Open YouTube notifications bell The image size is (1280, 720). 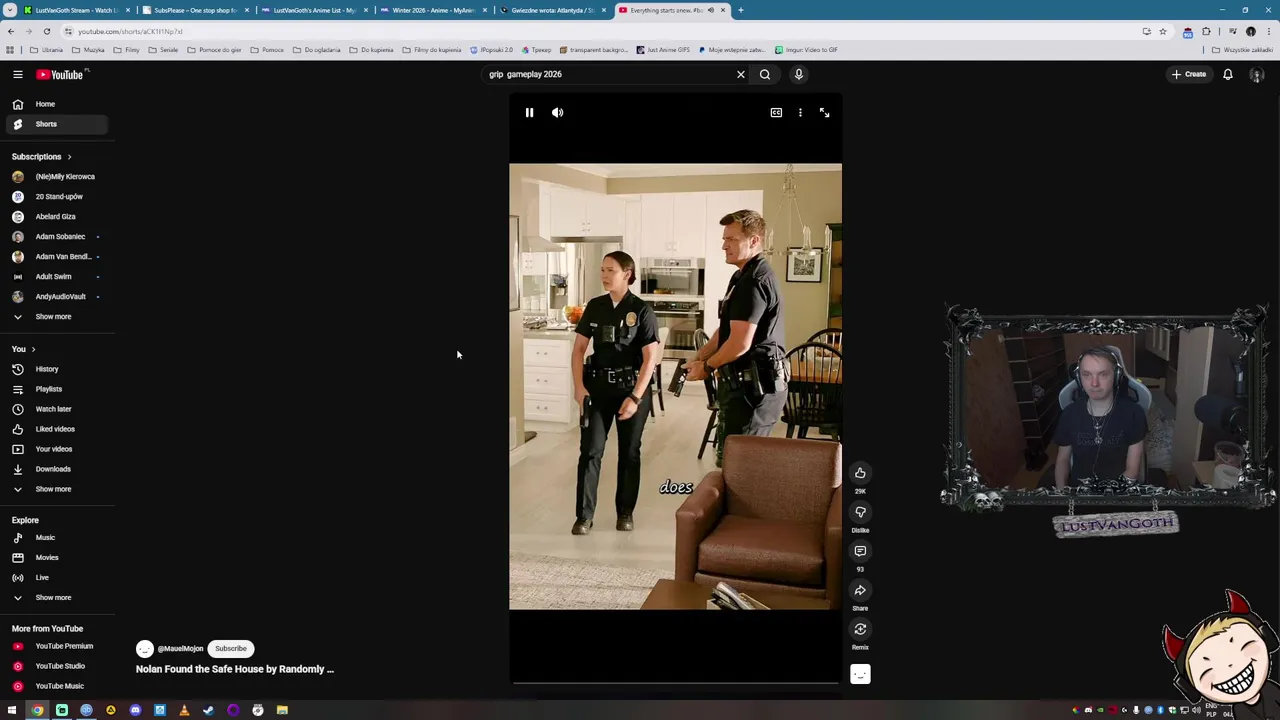click(x=1228, y=74)
